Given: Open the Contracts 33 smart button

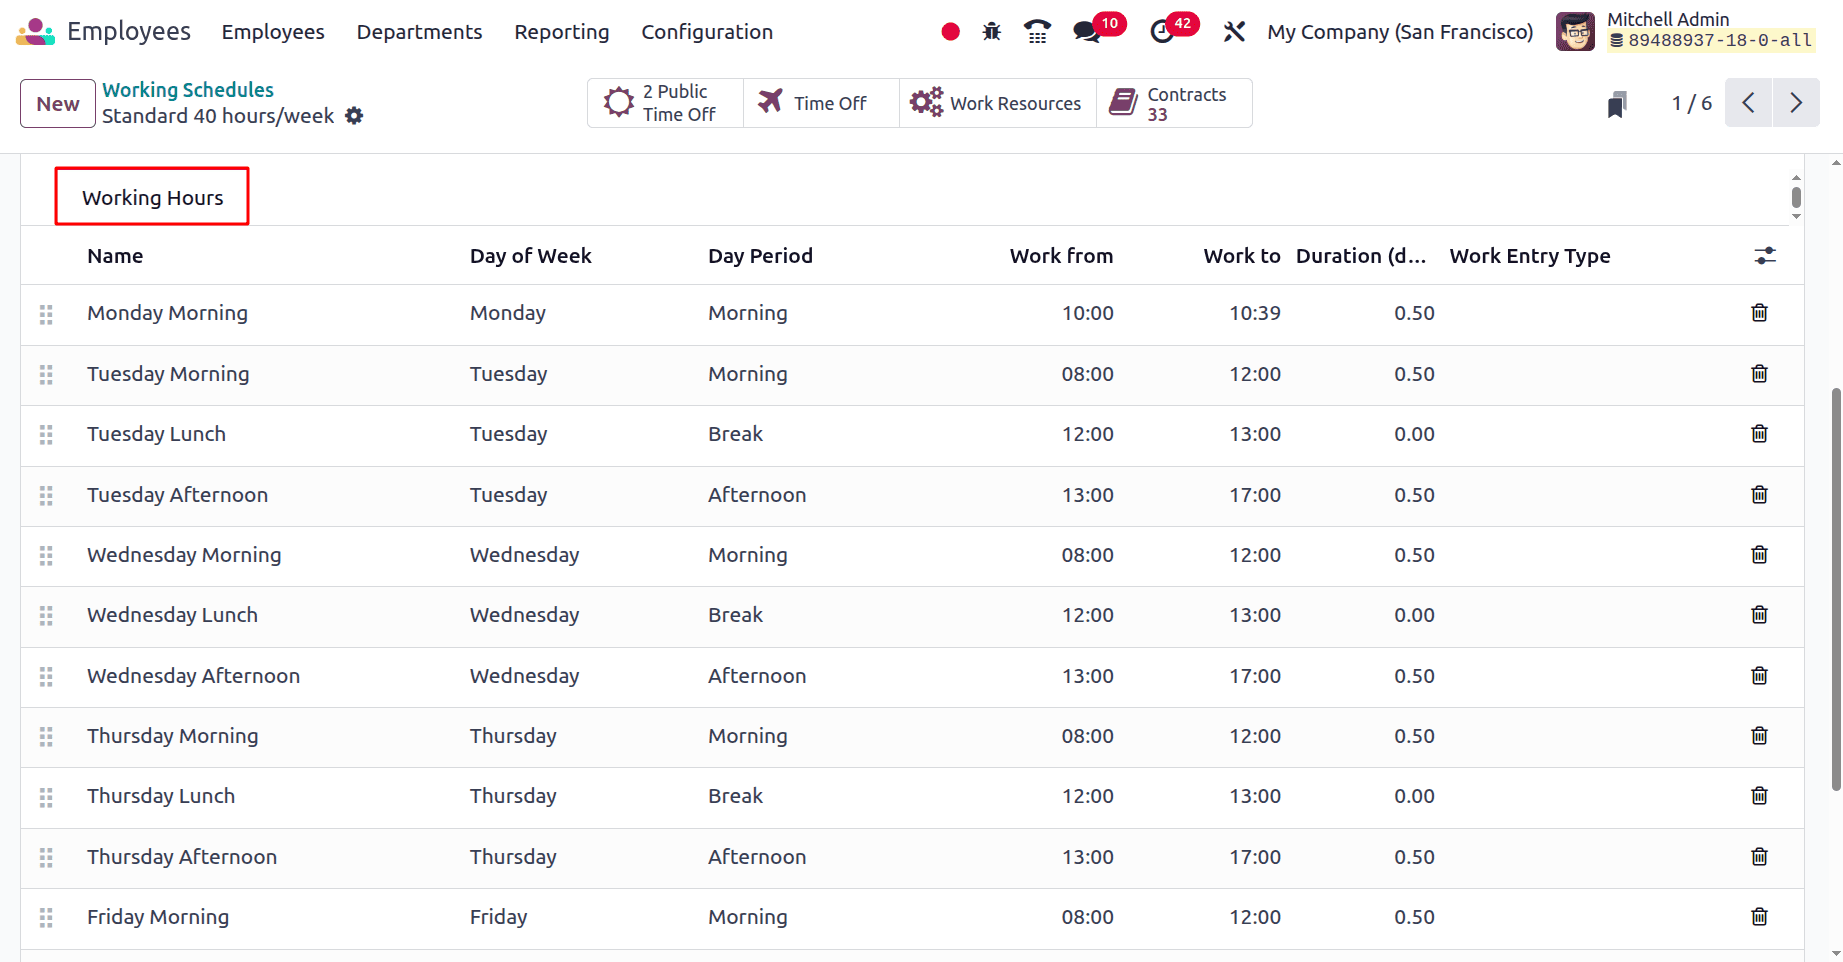Looking at the screenshot, I should [x=1174, y=104].
